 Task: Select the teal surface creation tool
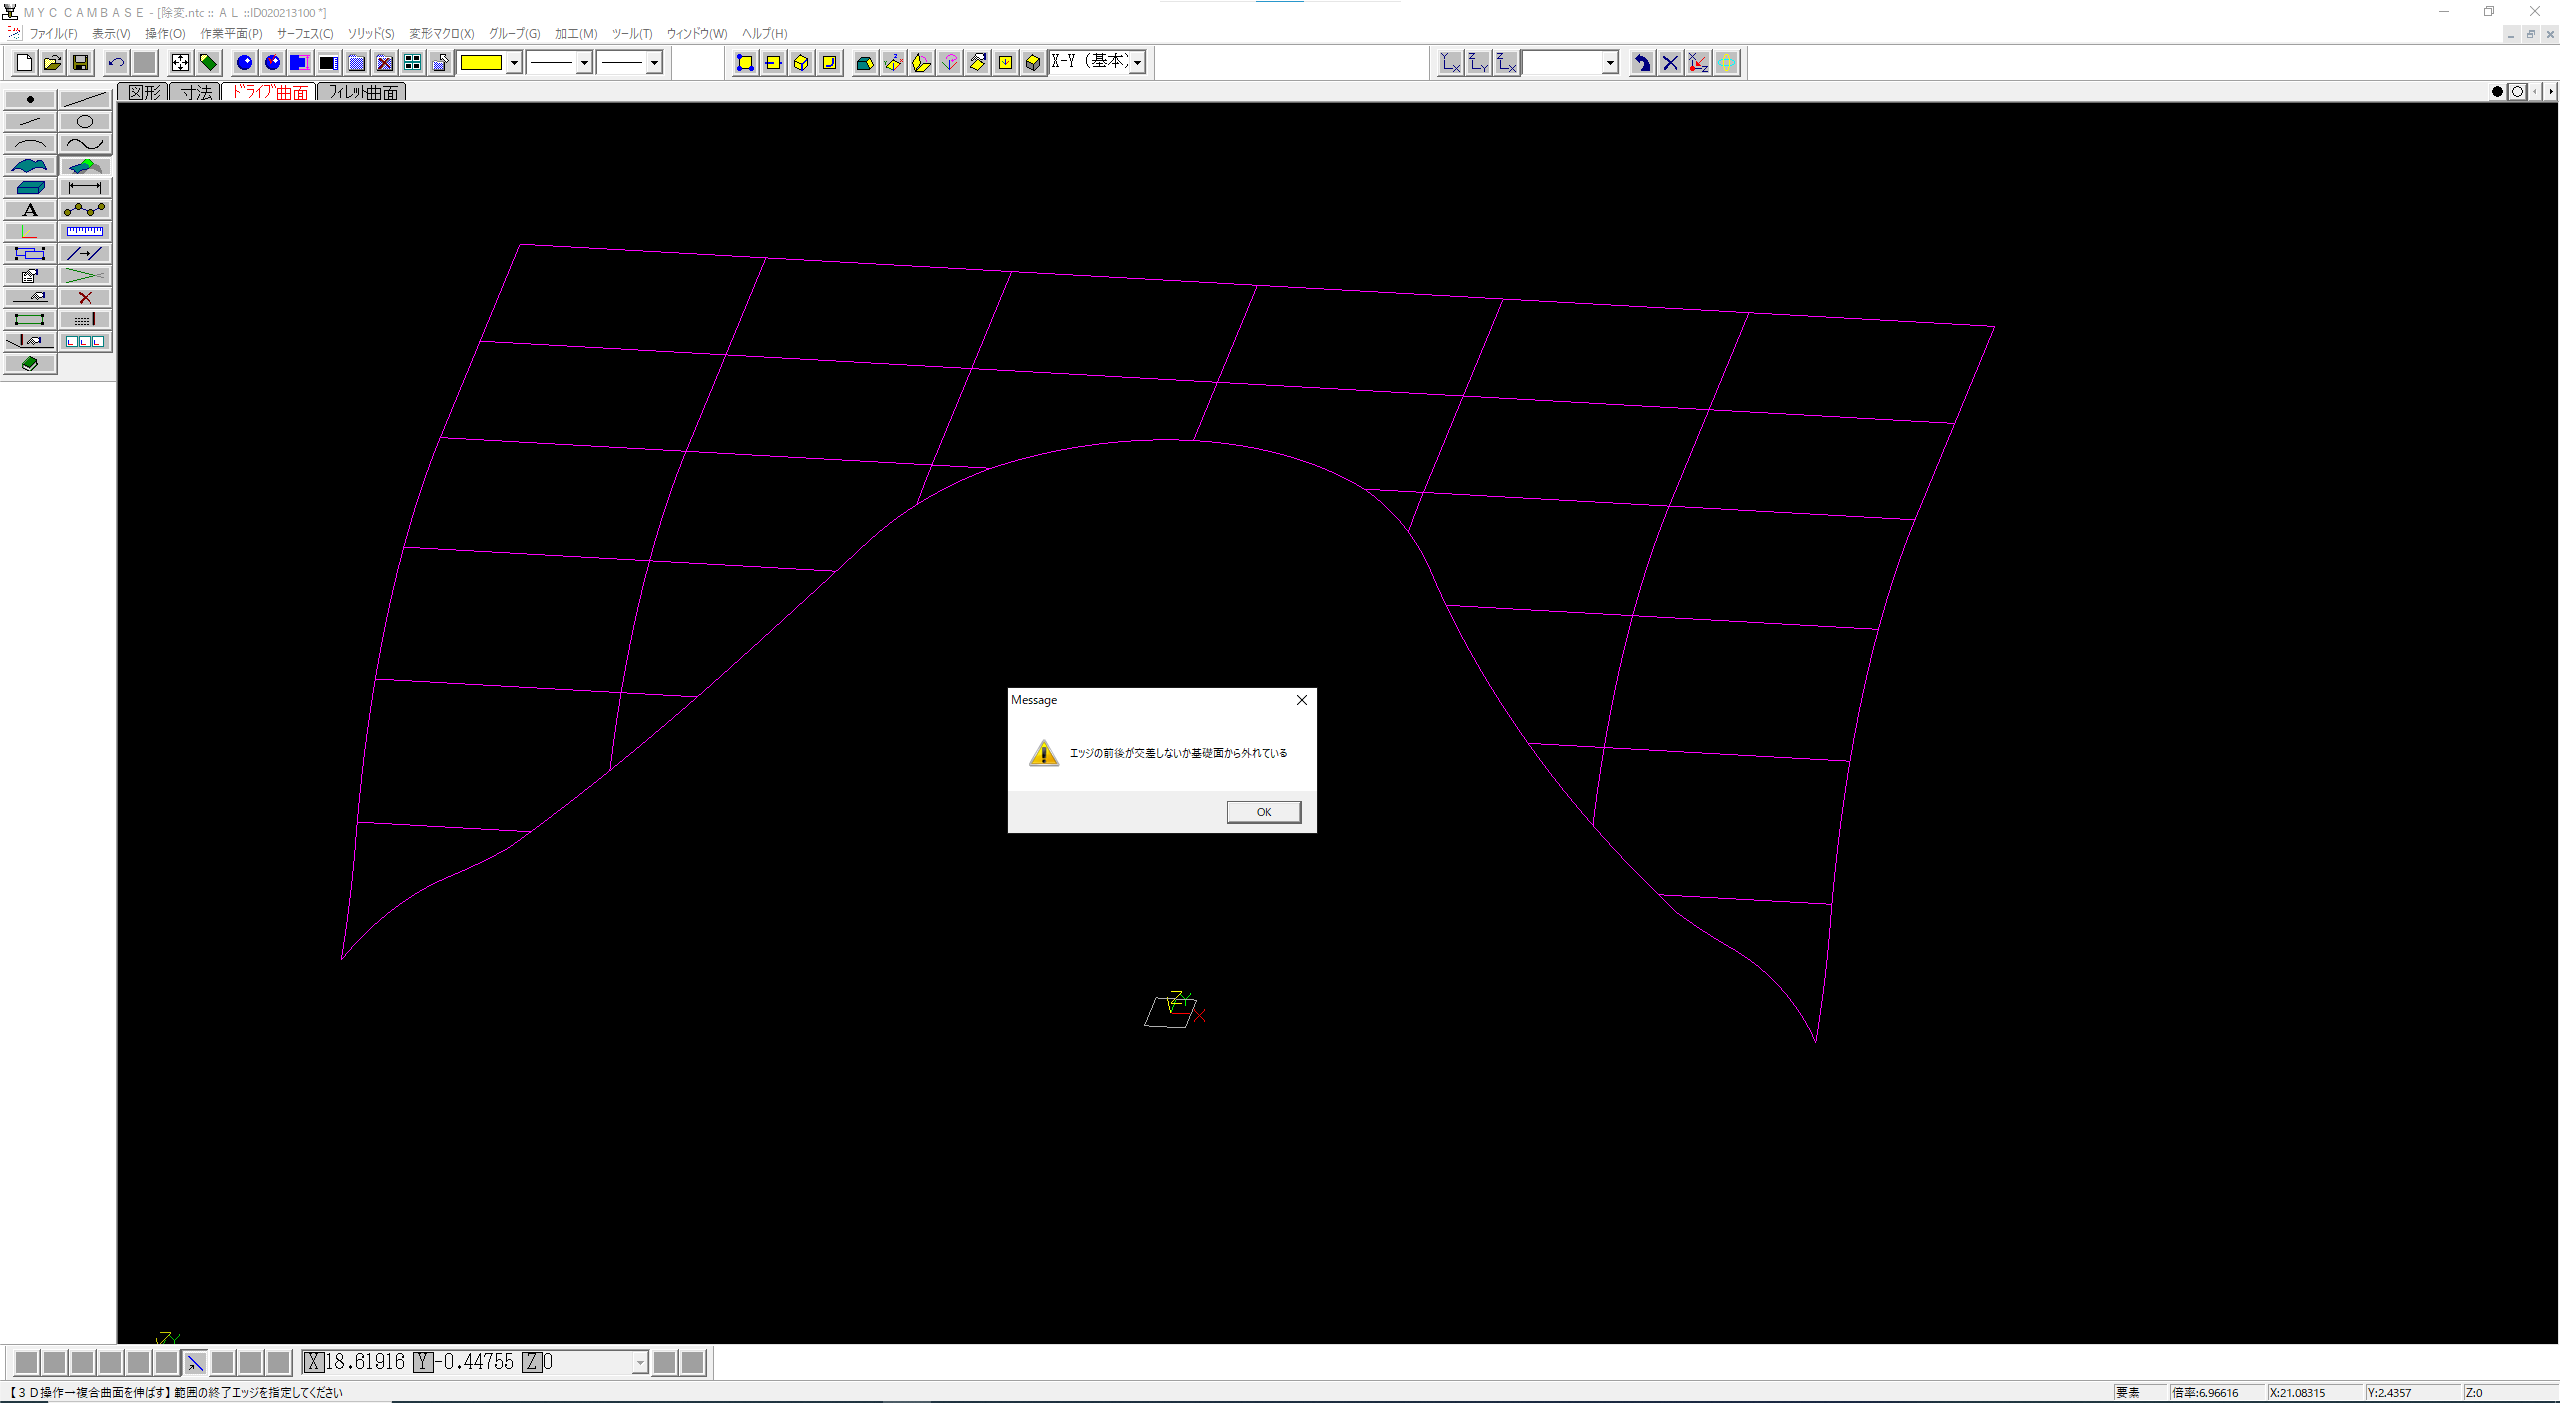pos(30,165)
